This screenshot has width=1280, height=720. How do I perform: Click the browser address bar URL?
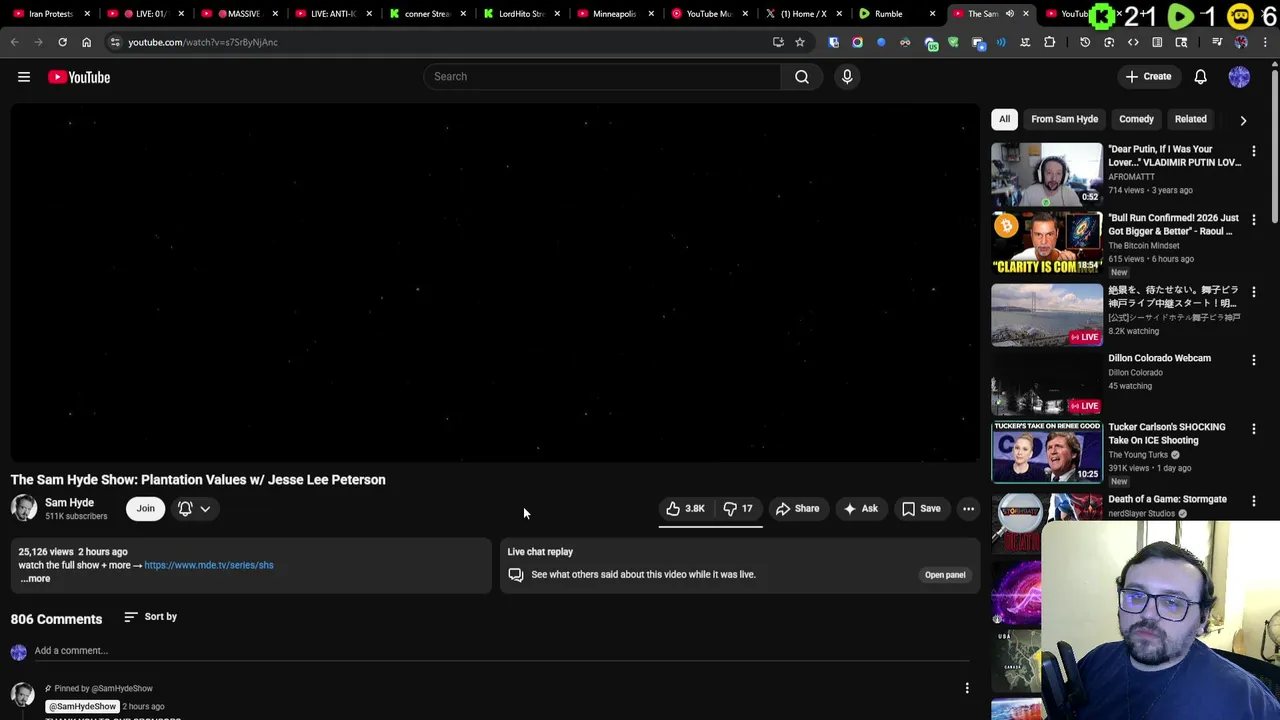click(x=203, y=42)
